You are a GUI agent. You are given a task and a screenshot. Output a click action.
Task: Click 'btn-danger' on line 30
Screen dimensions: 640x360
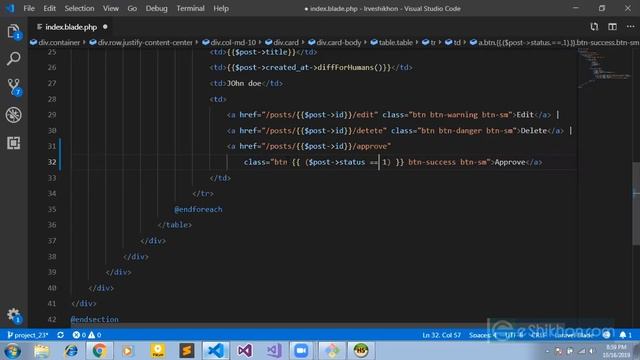[x=460, y=131]
